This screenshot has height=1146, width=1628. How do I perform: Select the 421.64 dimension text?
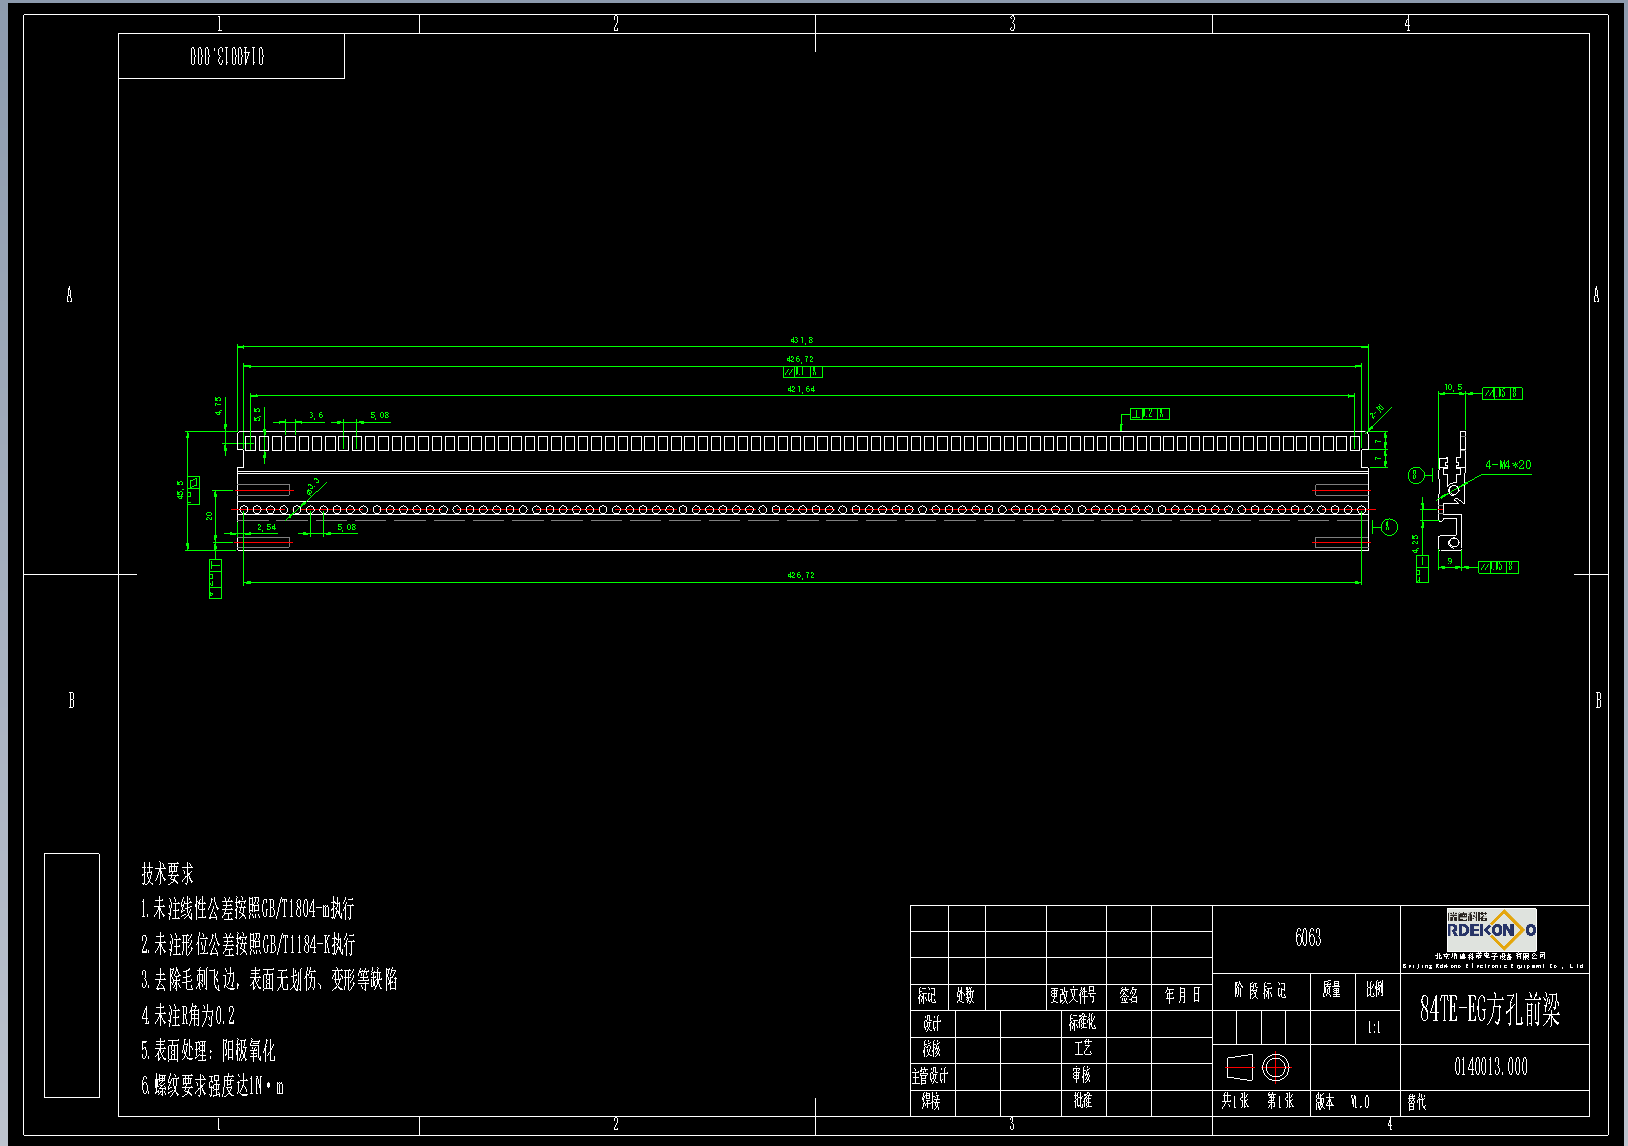click(801, 389)
